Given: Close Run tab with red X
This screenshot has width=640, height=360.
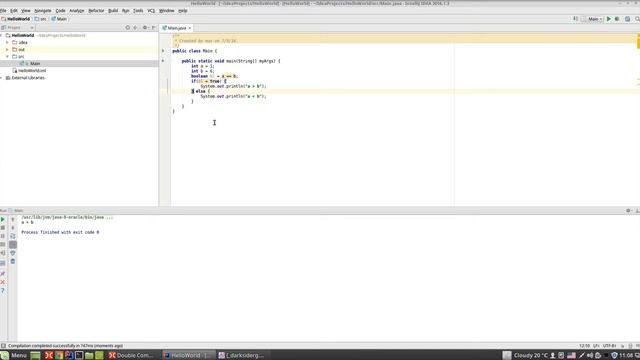Looking at the screenshot, I should pos(3,282).
